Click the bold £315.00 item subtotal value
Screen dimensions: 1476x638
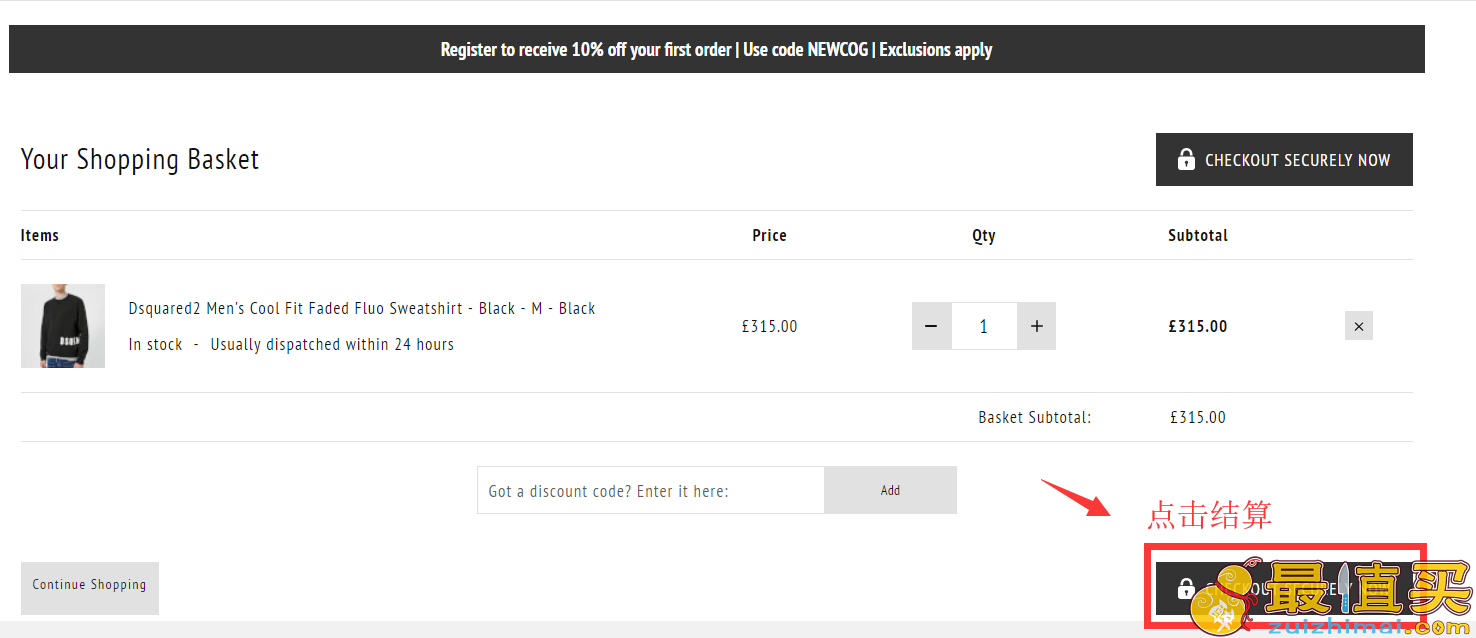pyautogui.click(x=1198, y=326)
